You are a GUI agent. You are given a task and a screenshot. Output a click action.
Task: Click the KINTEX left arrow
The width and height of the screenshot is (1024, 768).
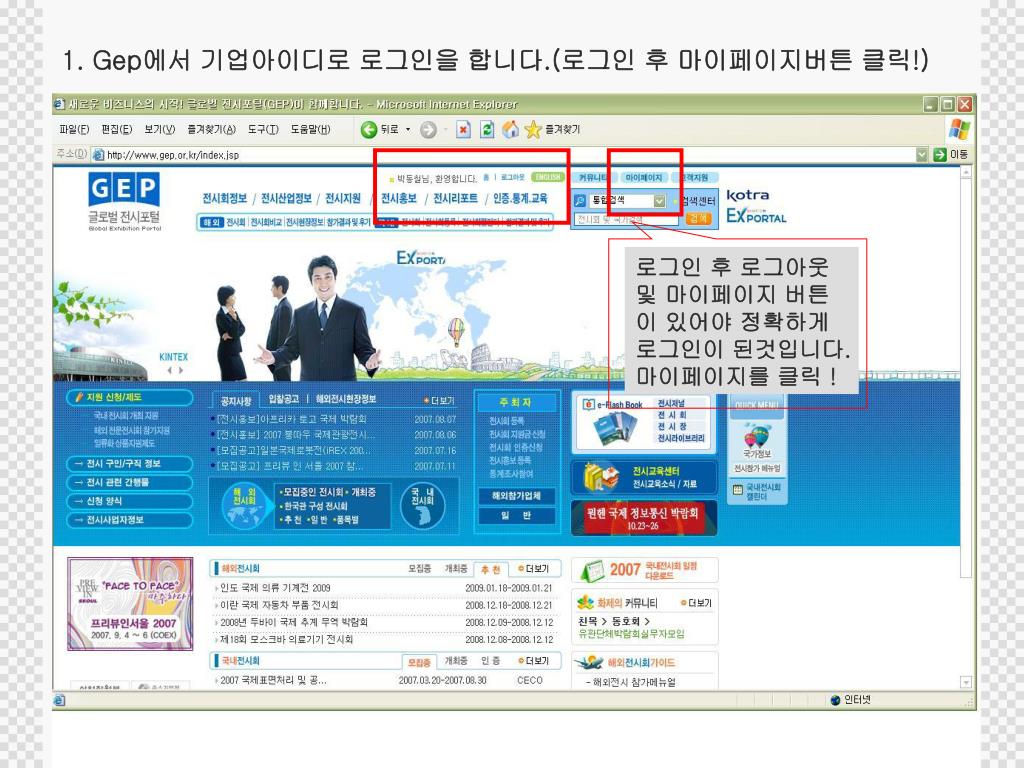169,370
